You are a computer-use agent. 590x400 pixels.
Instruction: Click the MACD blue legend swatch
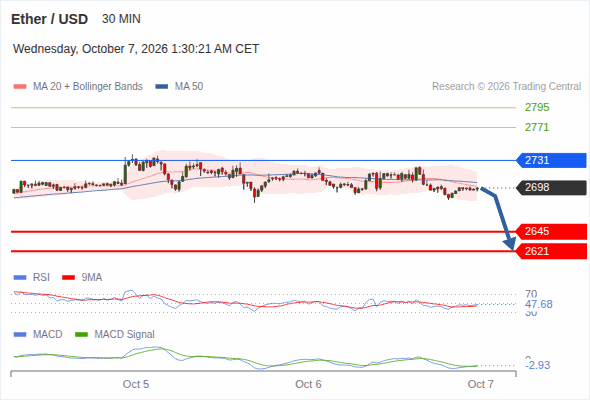tap(20, 335)
